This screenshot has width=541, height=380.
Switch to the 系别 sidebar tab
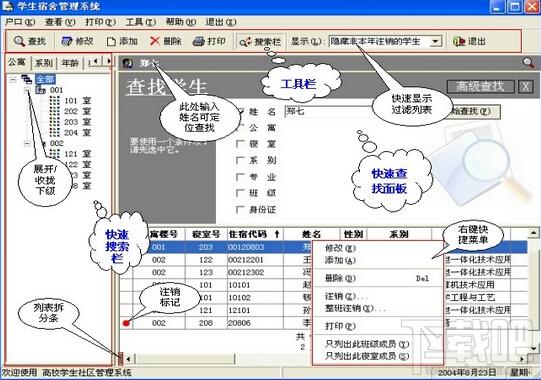(43, 63)
